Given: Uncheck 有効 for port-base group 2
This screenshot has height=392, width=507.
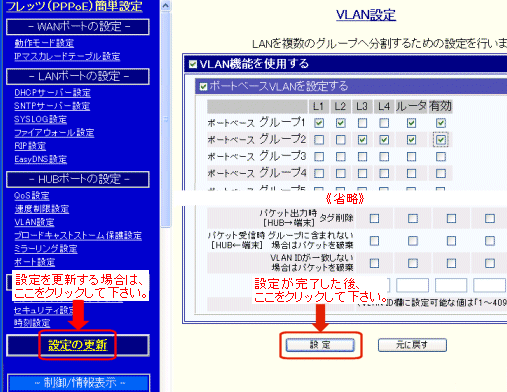Looking at the screenshot, I should click(441, 140).
